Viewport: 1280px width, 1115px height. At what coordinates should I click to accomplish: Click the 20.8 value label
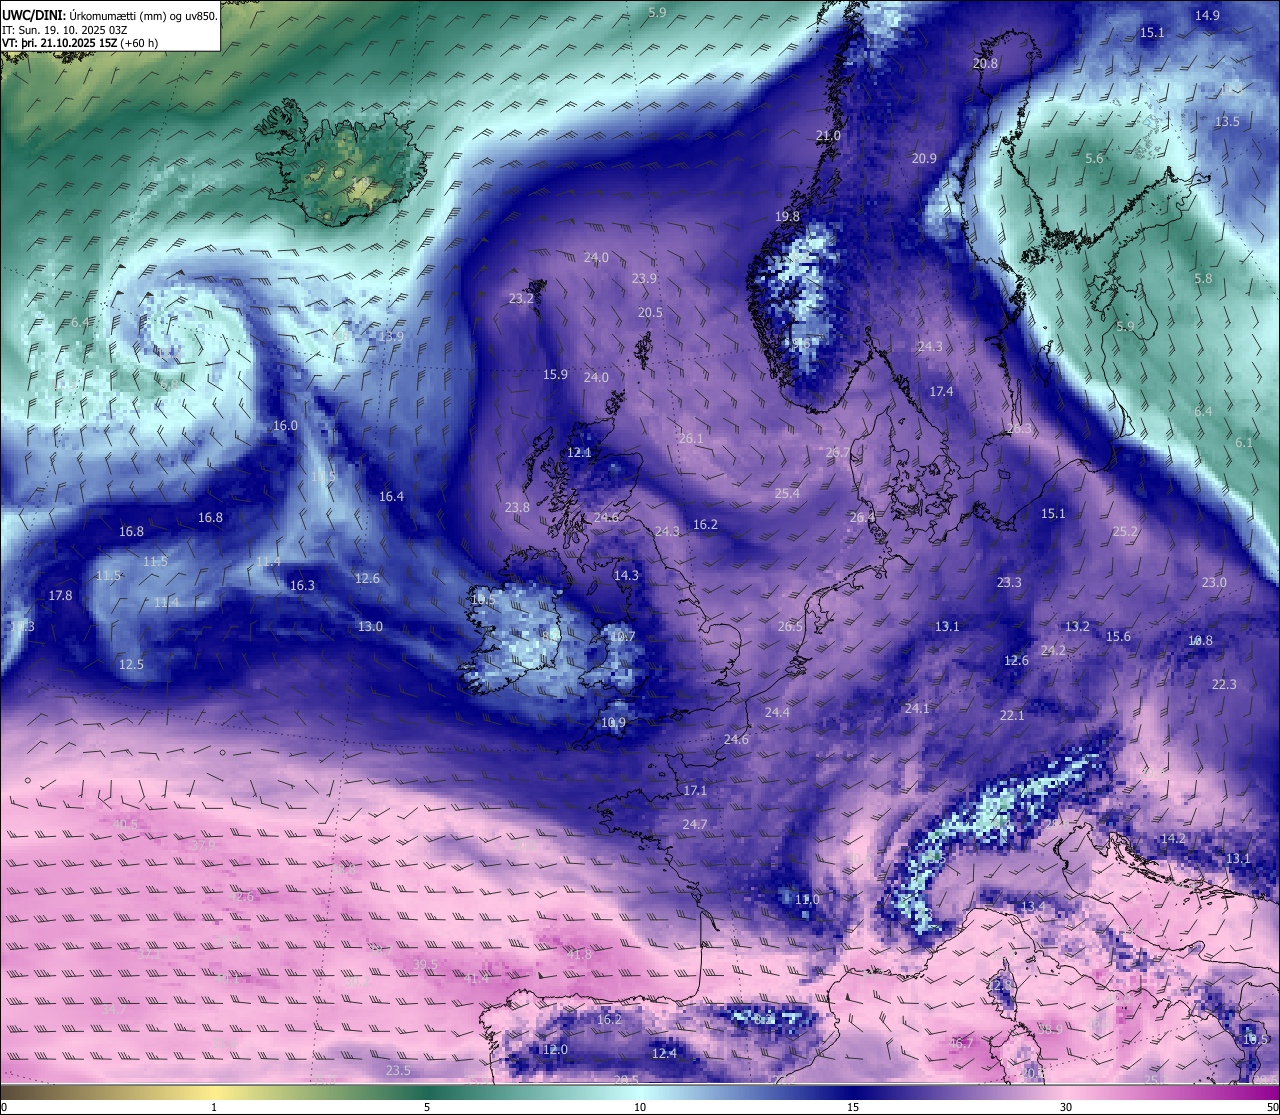point(985,63)
